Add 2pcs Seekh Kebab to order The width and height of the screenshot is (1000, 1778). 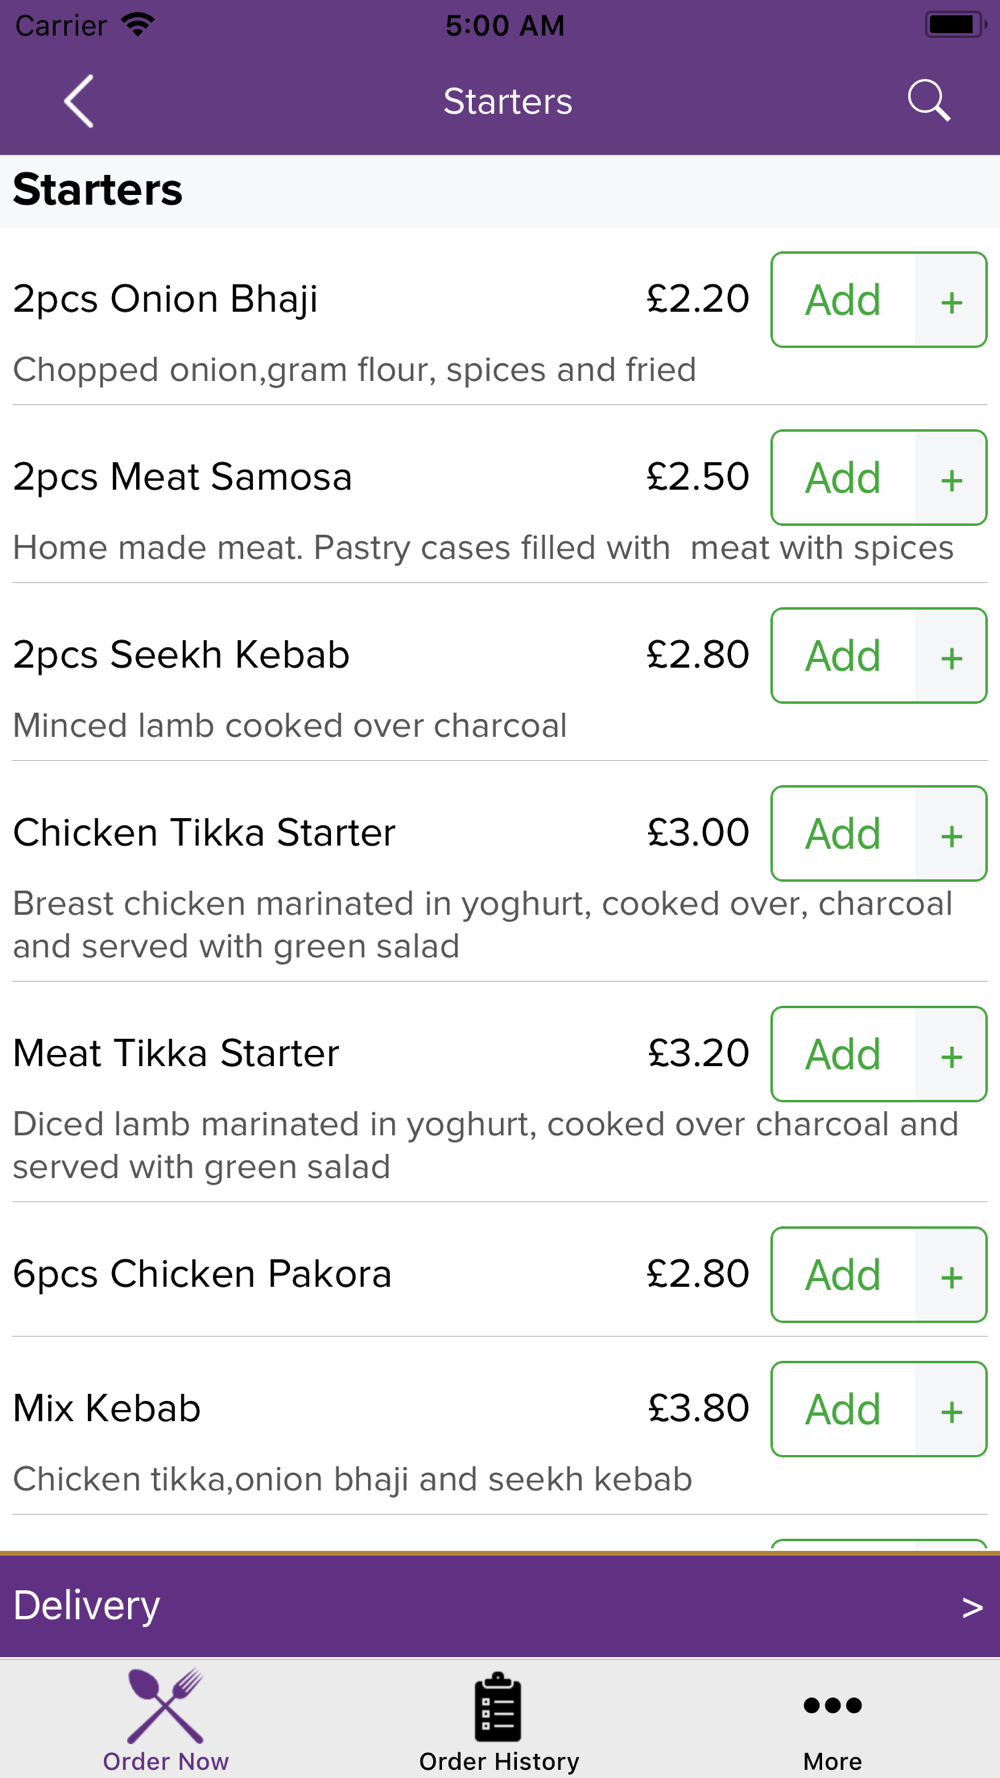tap(843, 656)
